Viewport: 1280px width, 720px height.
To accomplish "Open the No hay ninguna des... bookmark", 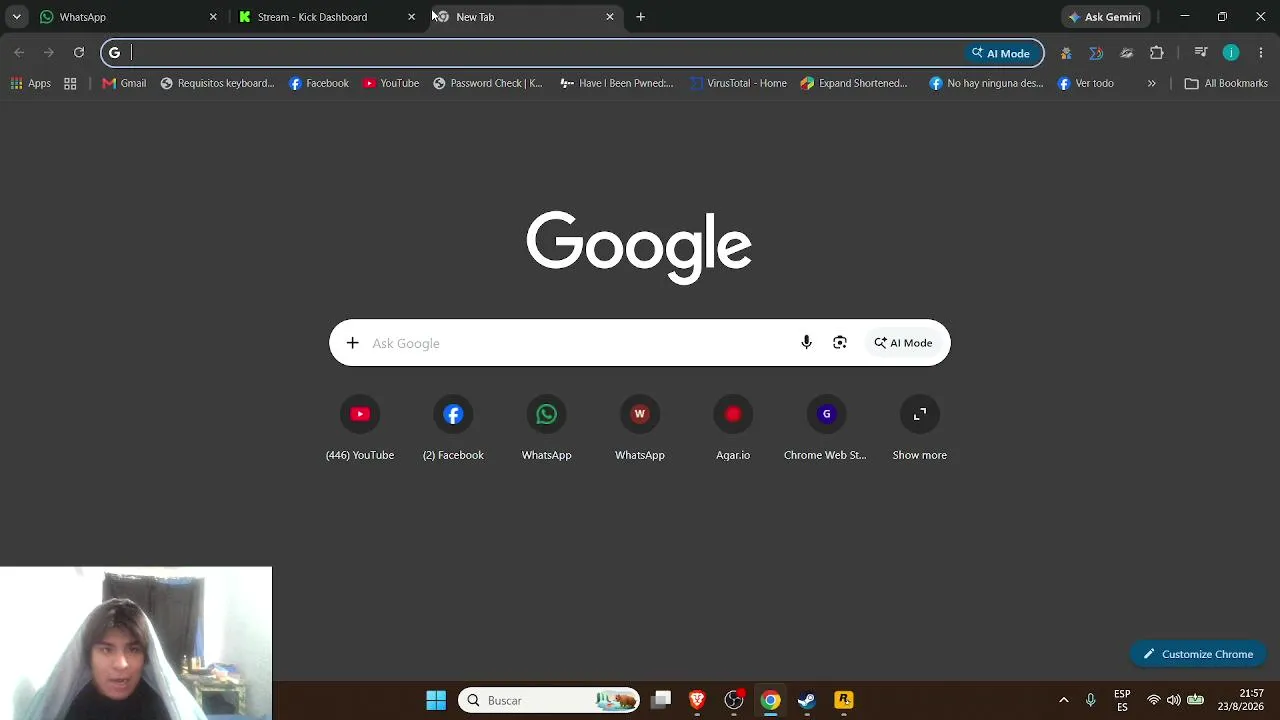I will coord(987,83).
